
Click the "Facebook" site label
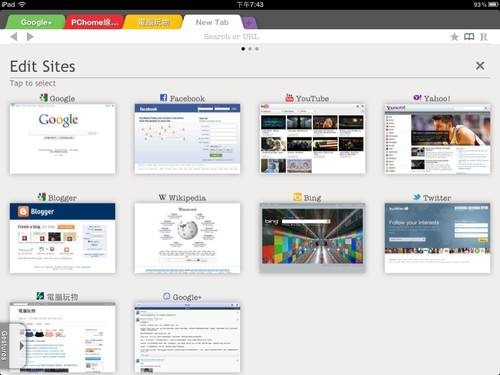187,99
